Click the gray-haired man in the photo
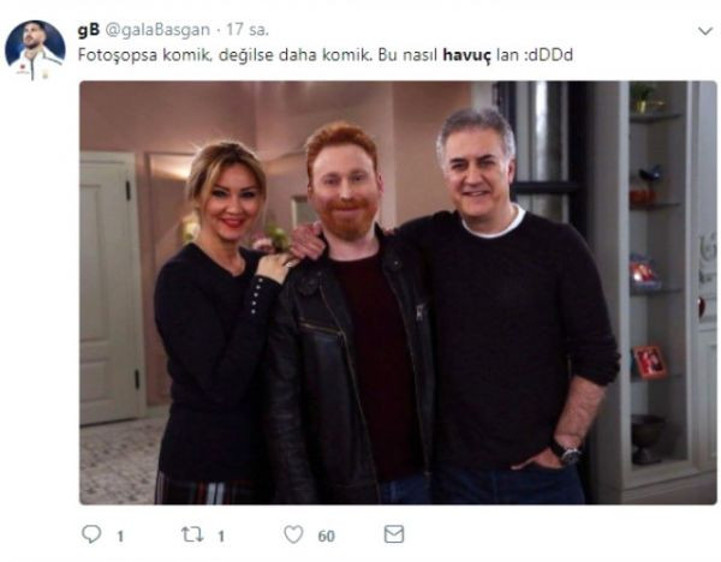The width and height of the screenshot is (721, 562). (x=510, y=306)
